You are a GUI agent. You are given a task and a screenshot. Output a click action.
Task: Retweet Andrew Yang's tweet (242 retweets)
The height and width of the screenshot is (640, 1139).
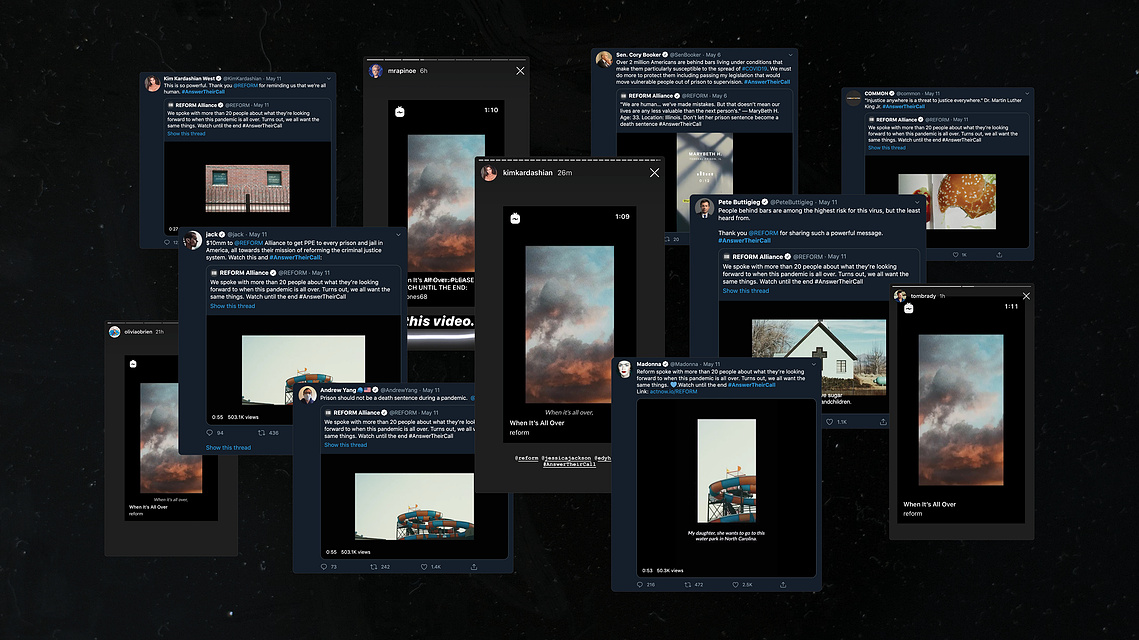(373, 567)
